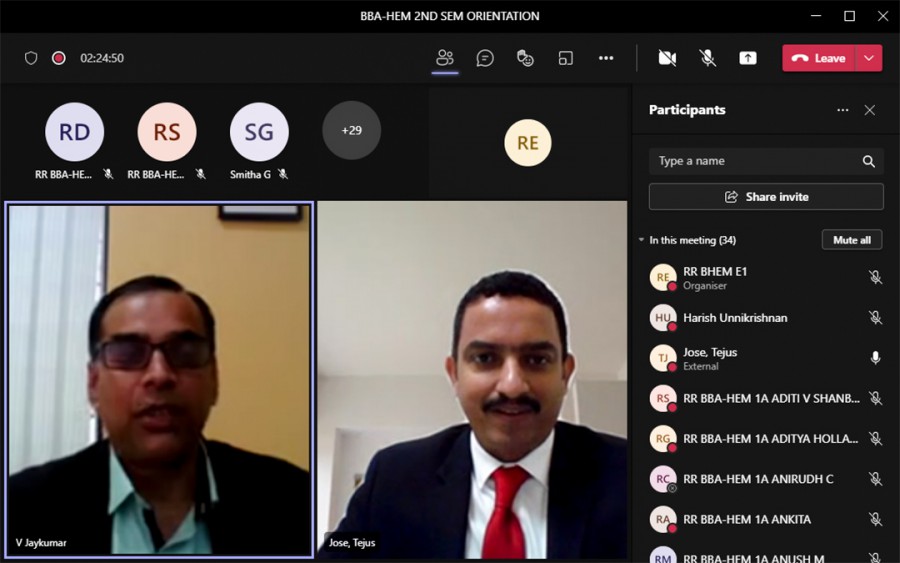Open the Participants panel more options menu
Screen dimensions: 900x563
(x=842, y=110)
